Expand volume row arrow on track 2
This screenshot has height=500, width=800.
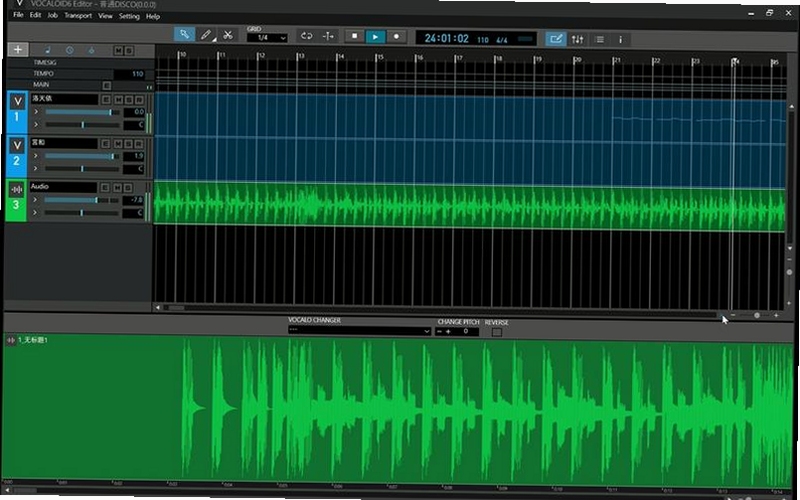click(x=35, y=156)
